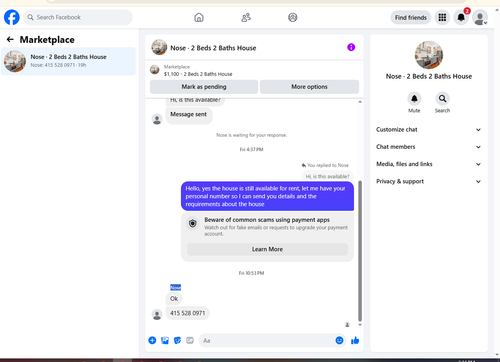Click the sender avatar beside Message sent
500x362 pixels.
[157, 119]
